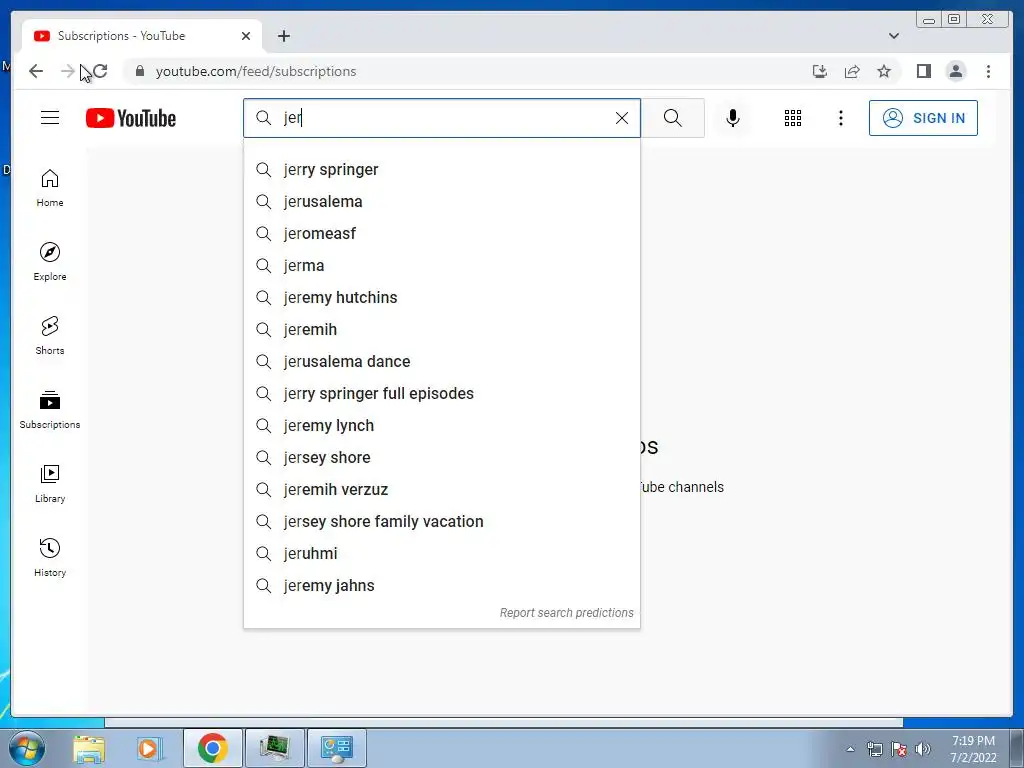Click Chrome taskbar icon
1024x768 pixels.
click(x=212, y=748)
